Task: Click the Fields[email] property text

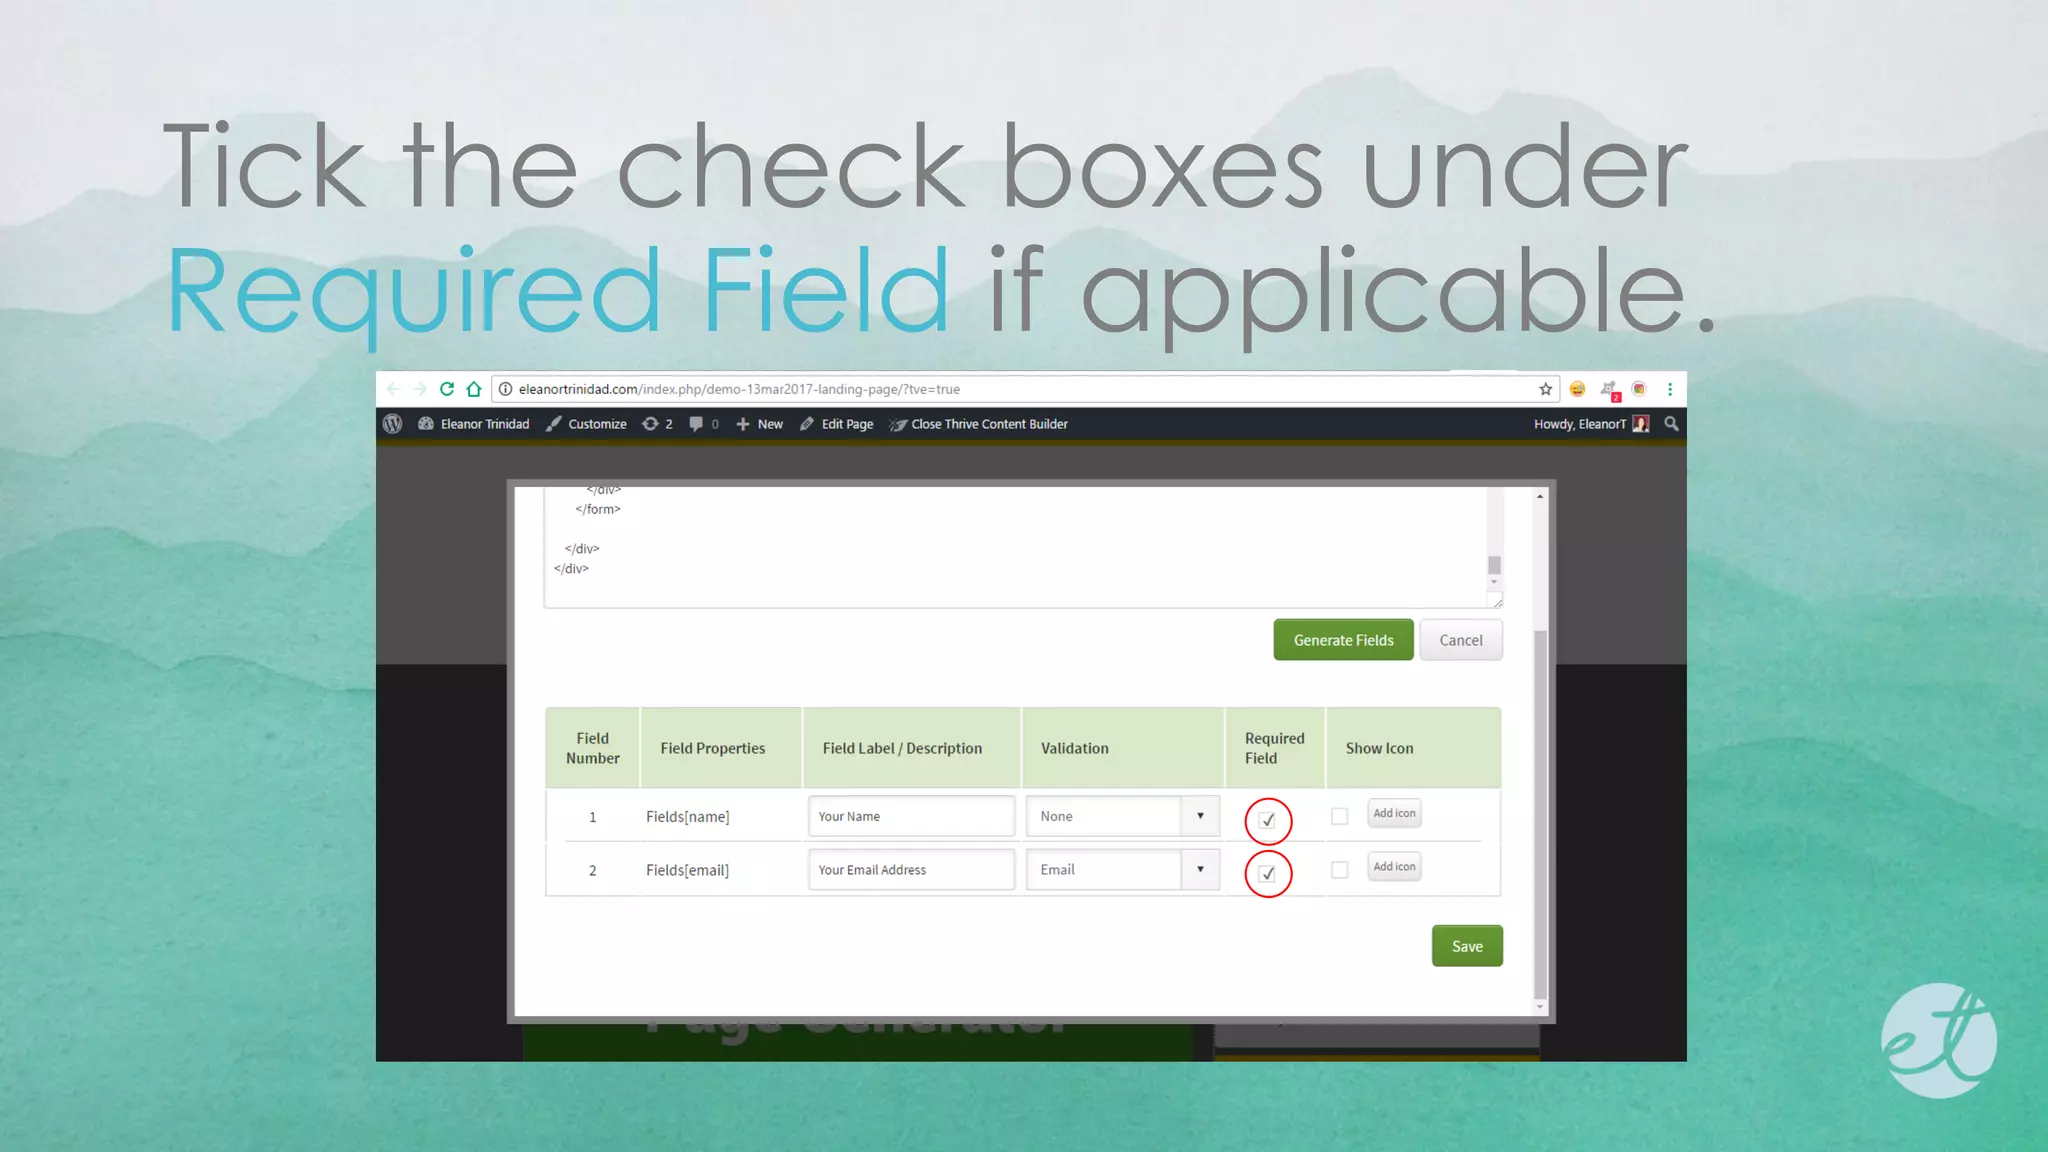Action: click(x=688, y=870)
